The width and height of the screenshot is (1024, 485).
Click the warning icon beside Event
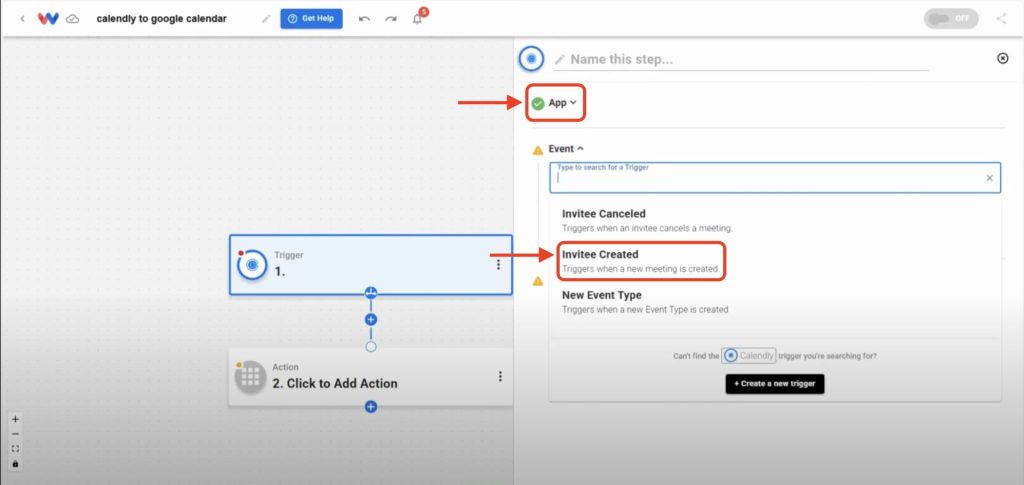pos(537,150)
